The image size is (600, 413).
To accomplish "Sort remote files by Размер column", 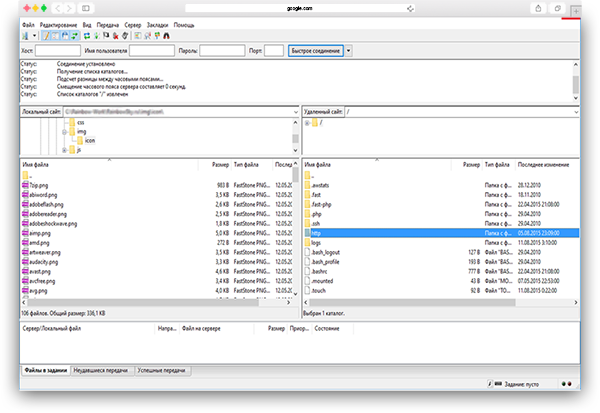I will (x=470, y=163).
